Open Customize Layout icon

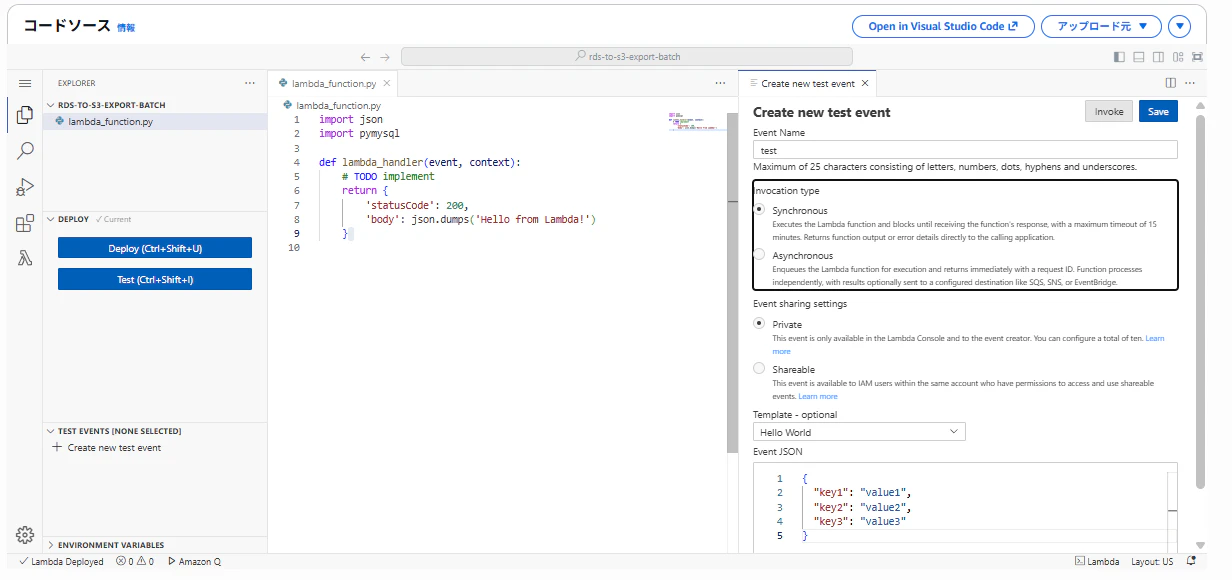pyautogui.click(x=1177, y=57)
